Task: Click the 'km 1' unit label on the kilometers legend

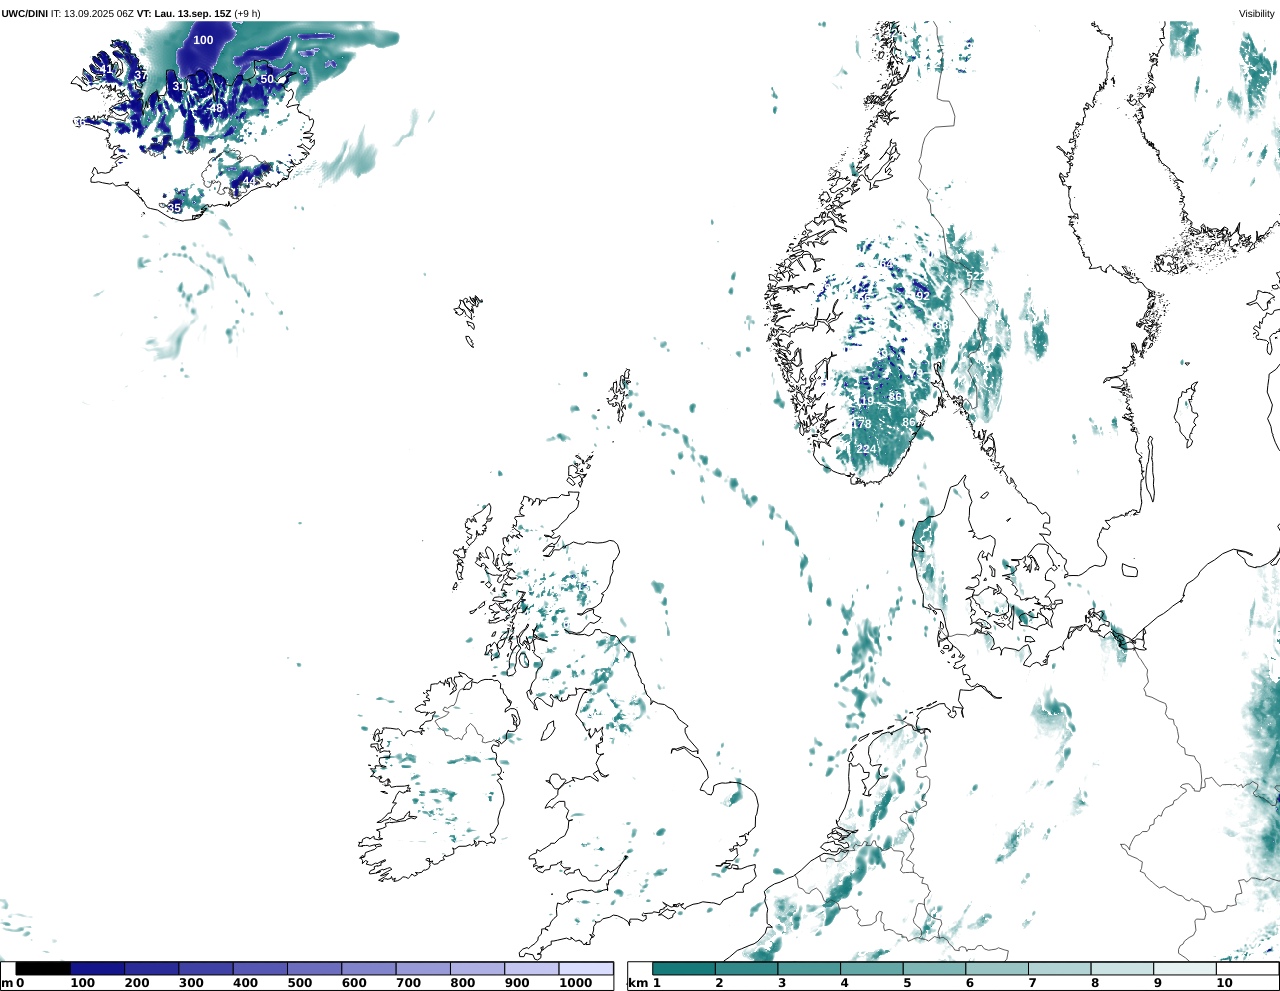Action: pos(644,983)
